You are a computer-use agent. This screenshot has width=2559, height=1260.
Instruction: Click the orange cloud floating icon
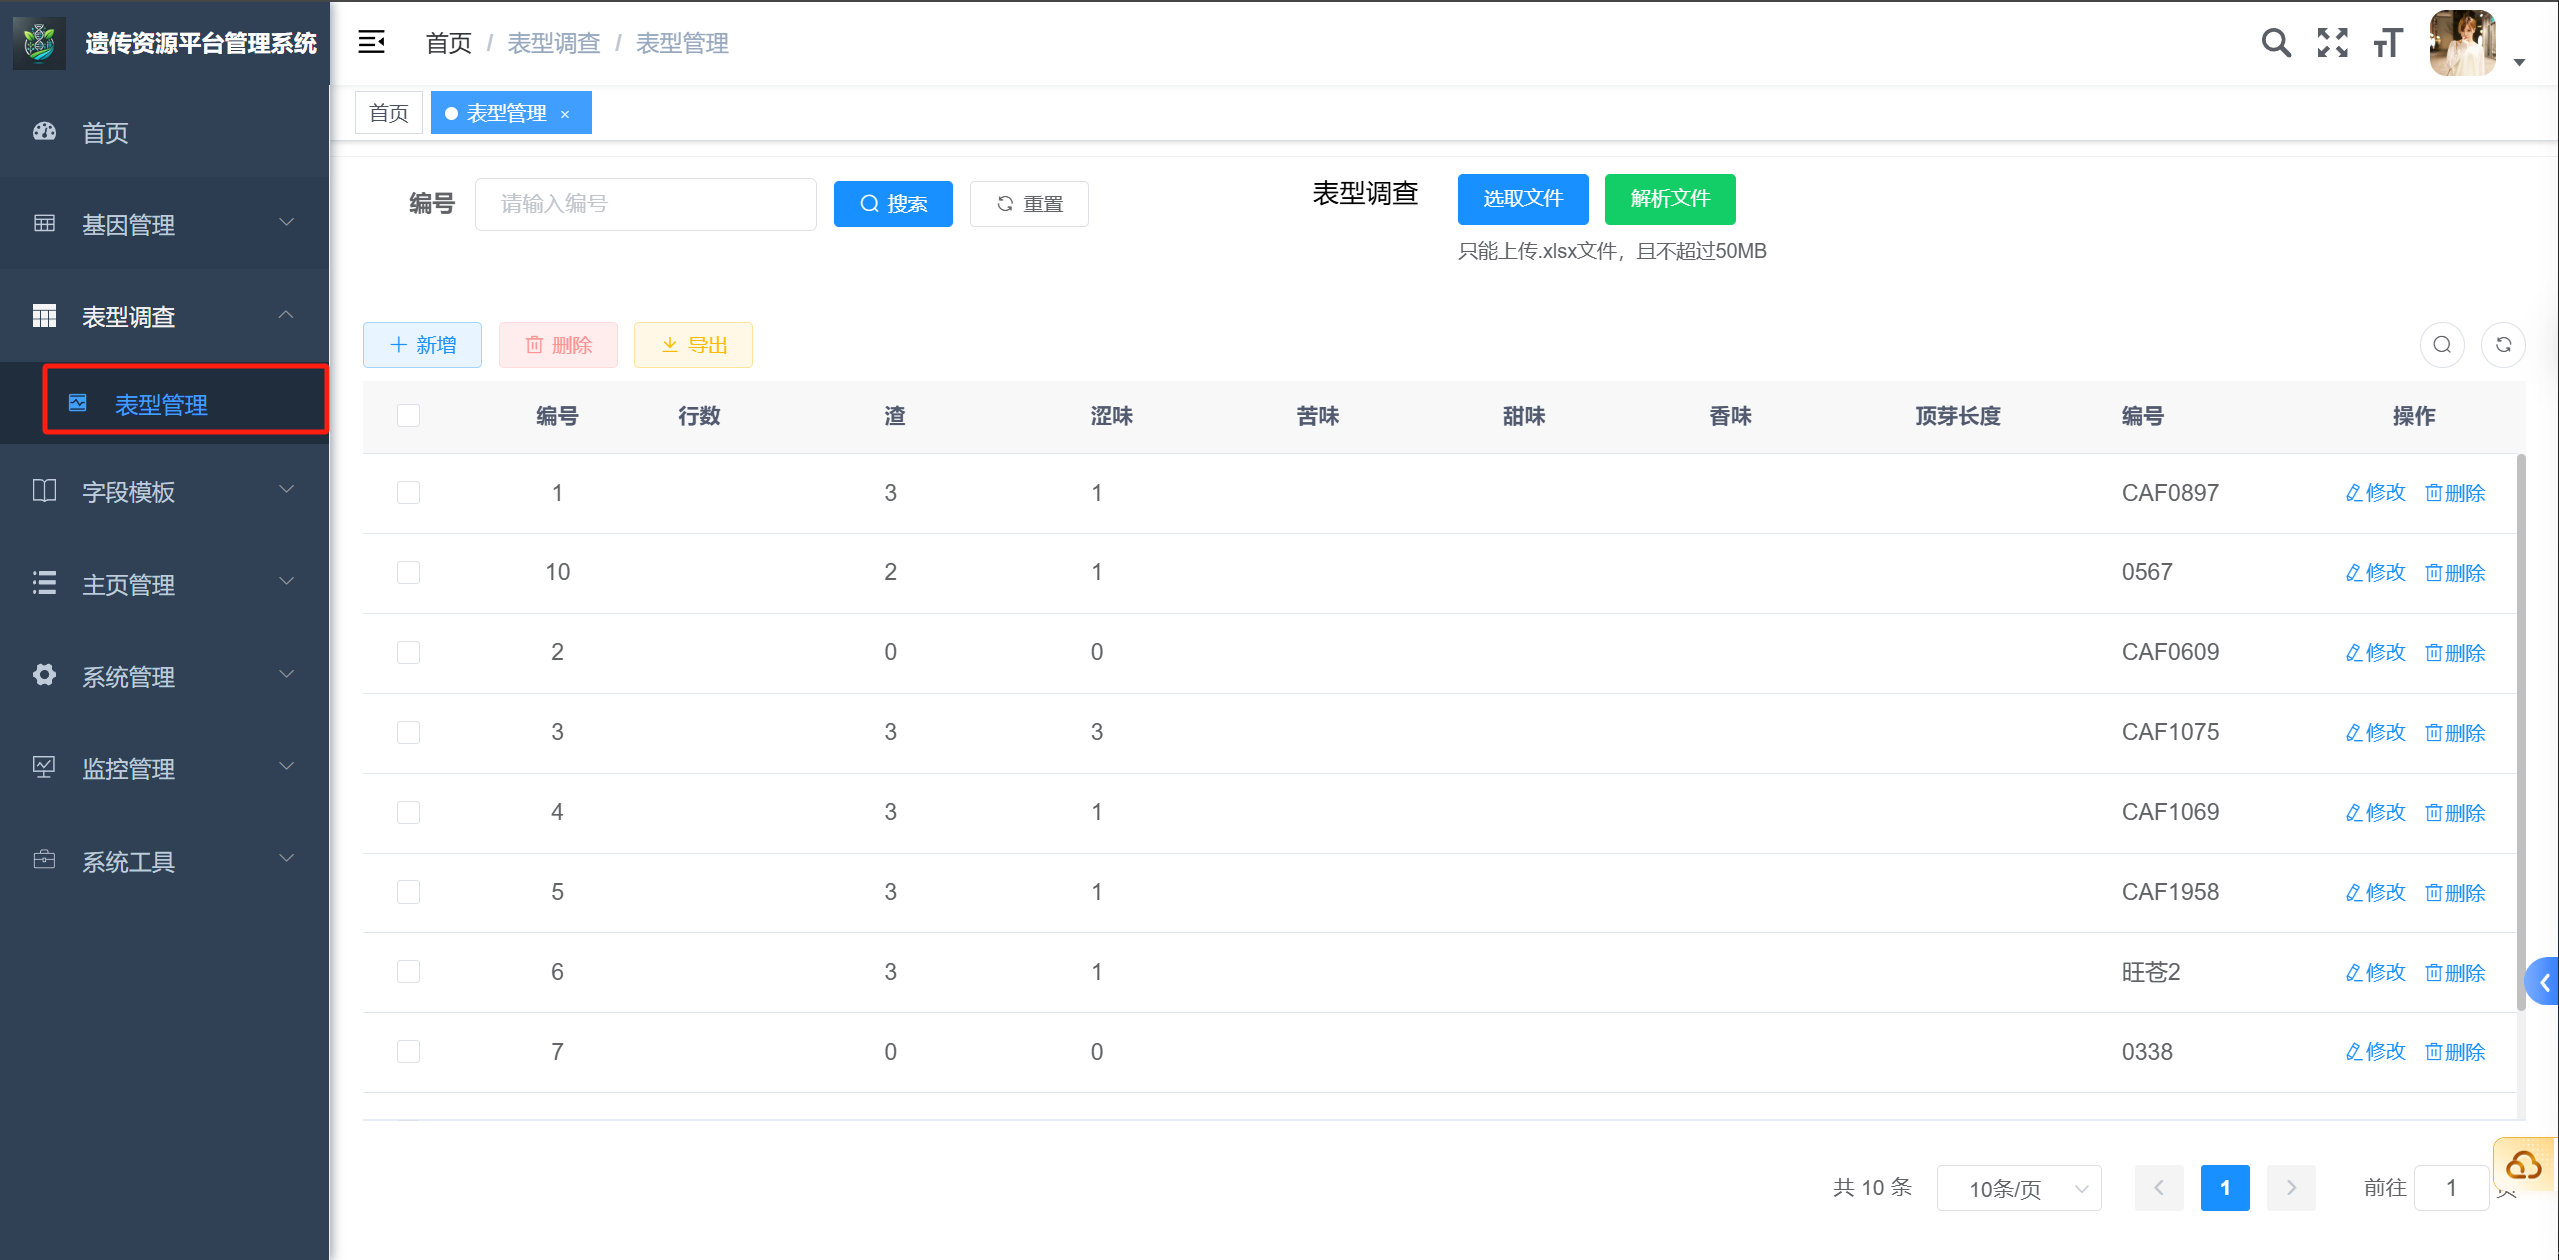click(x=2523, y=1165)
